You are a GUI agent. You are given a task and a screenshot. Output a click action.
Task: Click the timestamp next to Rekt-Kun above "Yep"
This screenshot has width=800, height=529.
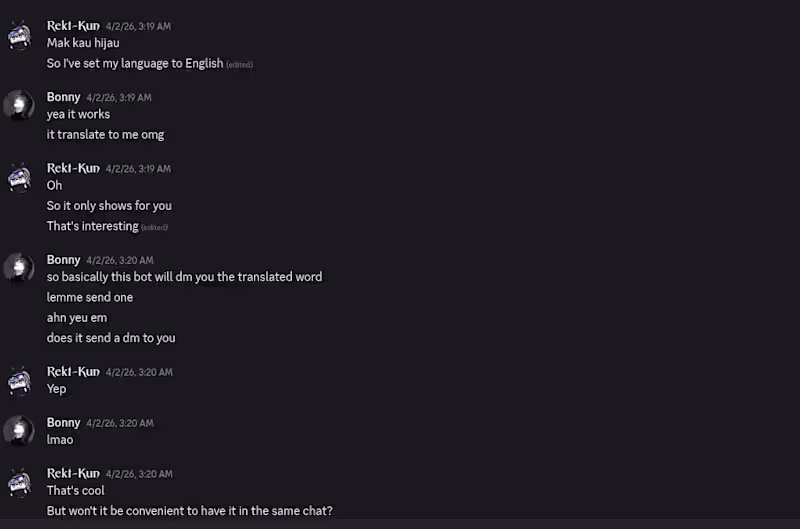tap(139, 372)
